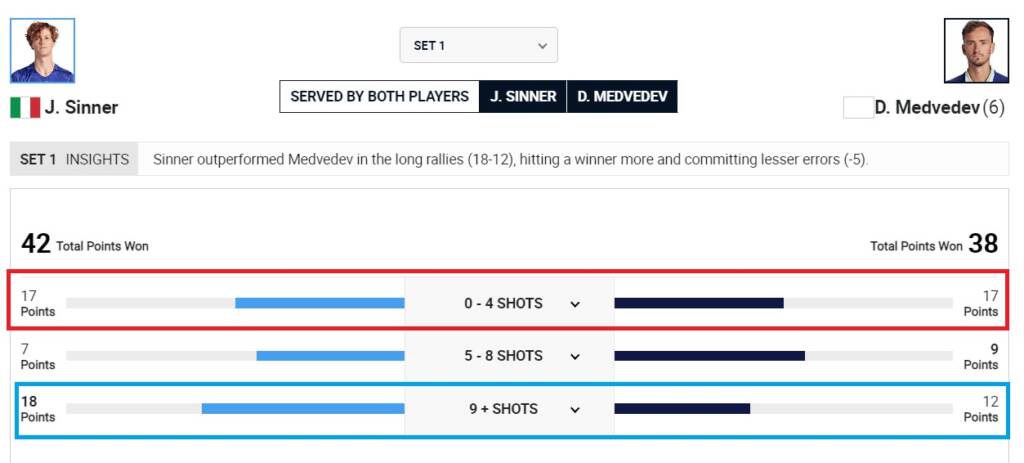Click Sinner's light blue 0-4 shots bar
Viewport: 1024px width, 463px height.
(319, 303)
